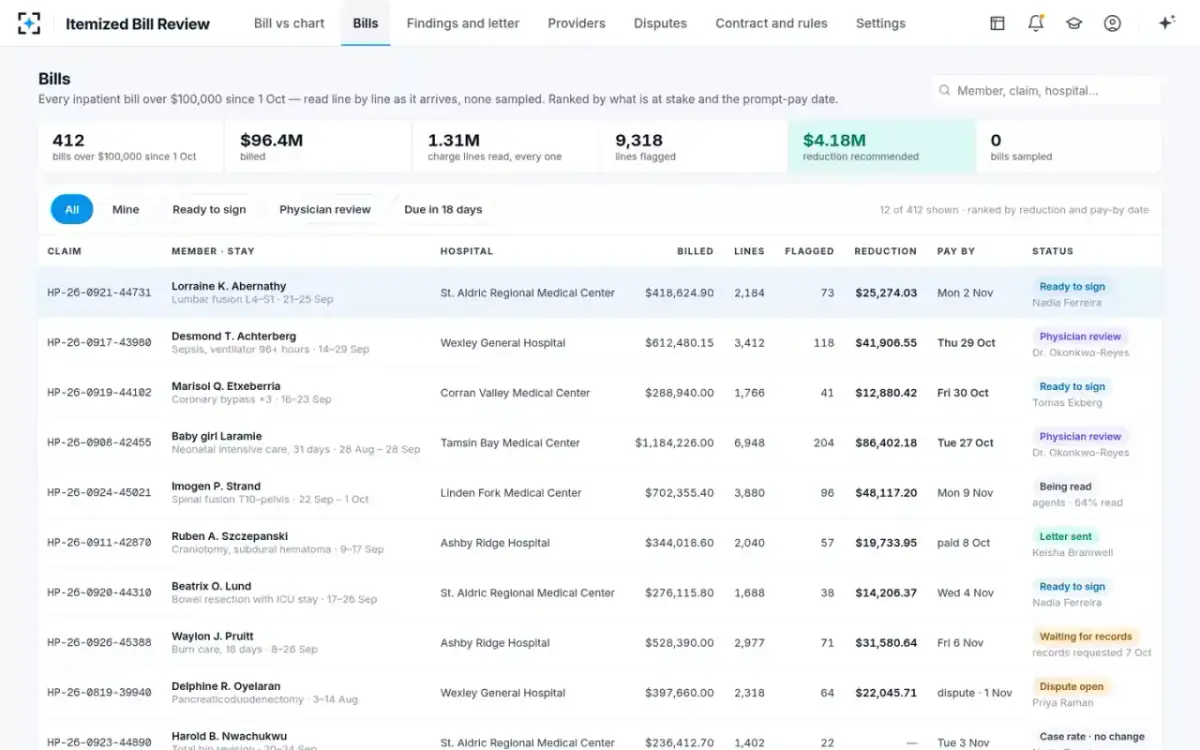The image size is (1200, 750).
Task: Click the search magnifier icon
Action: (944, 90)
